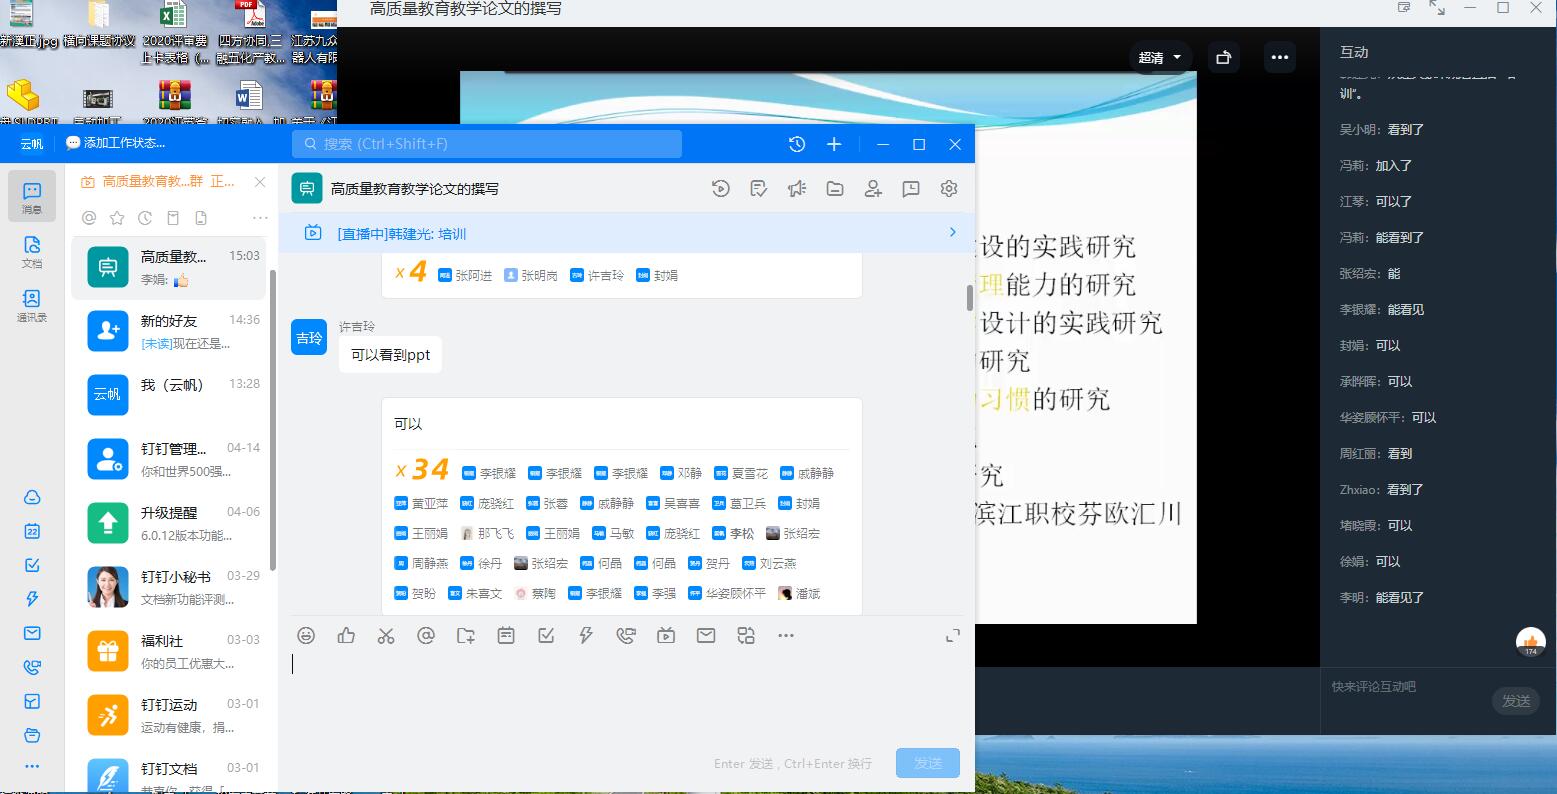Click the scissors screenshot tool icon
This screenshot has height=794, width=1557.
386,635
